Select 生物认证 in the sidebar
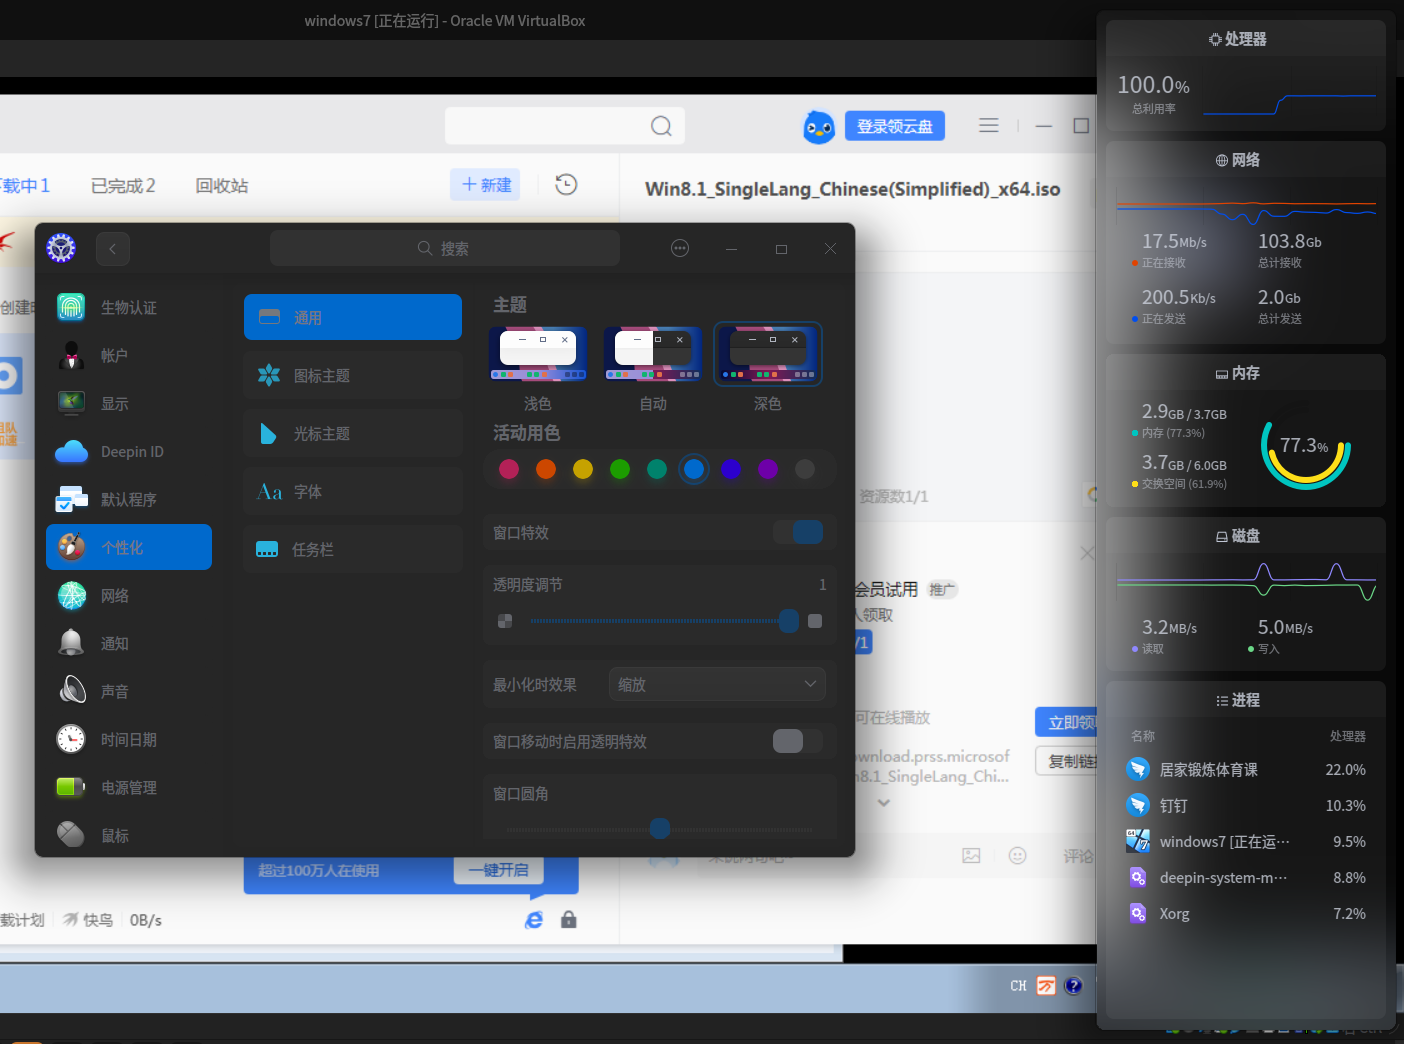This screenshot has height=1044, width=1404. click(128, 307)
